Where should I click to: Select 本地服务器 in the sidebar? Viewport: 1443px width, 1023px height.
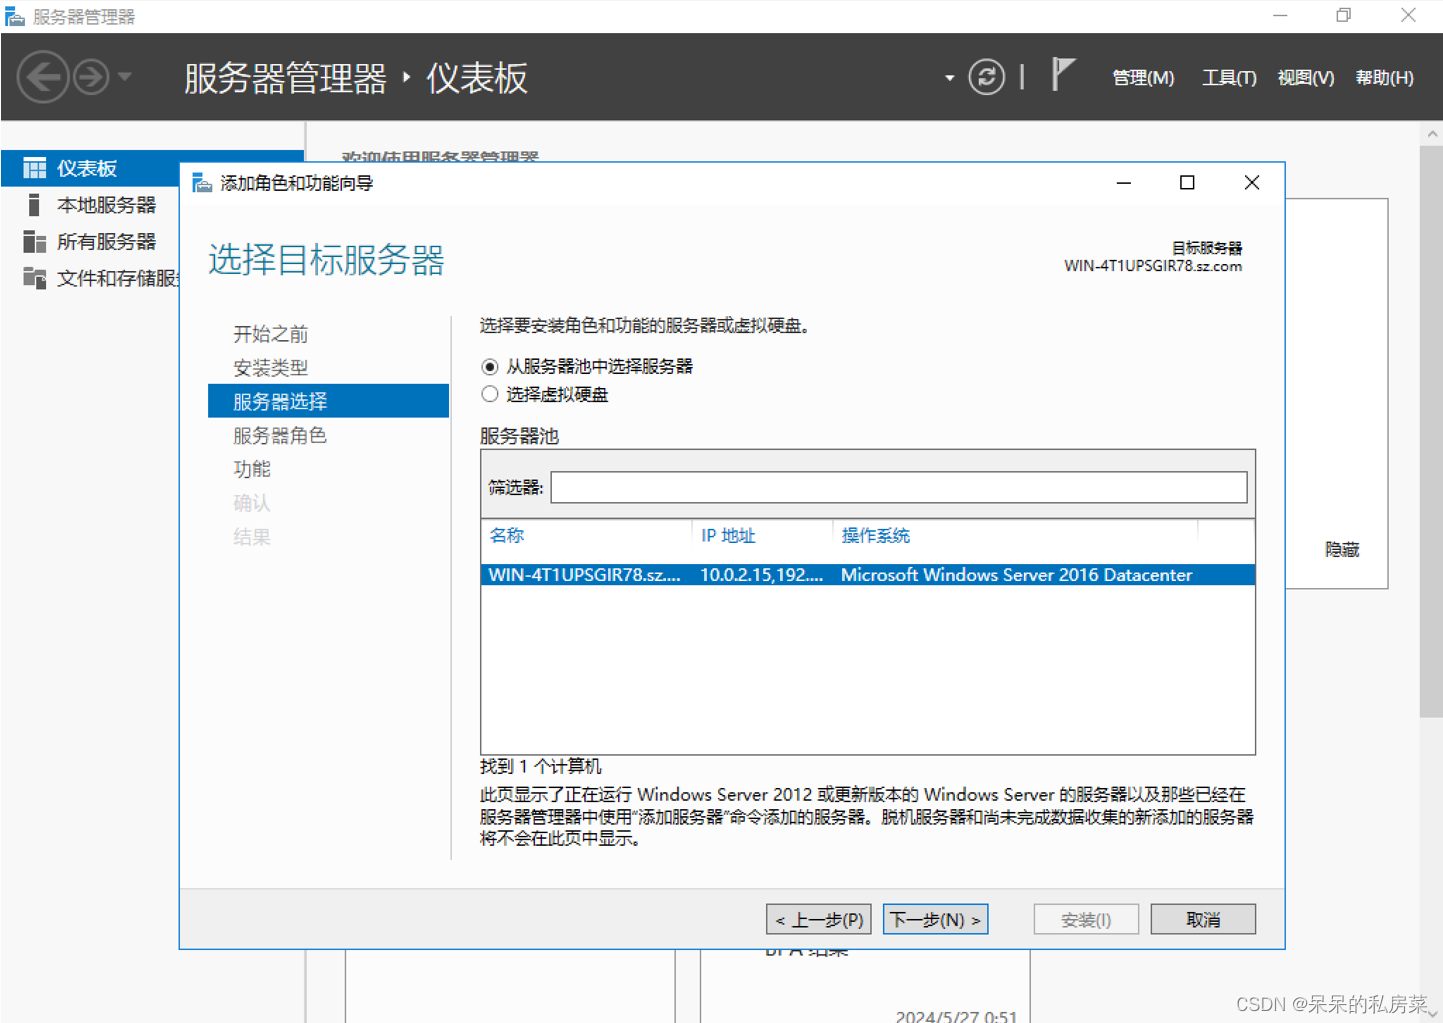tap(106, 205)
